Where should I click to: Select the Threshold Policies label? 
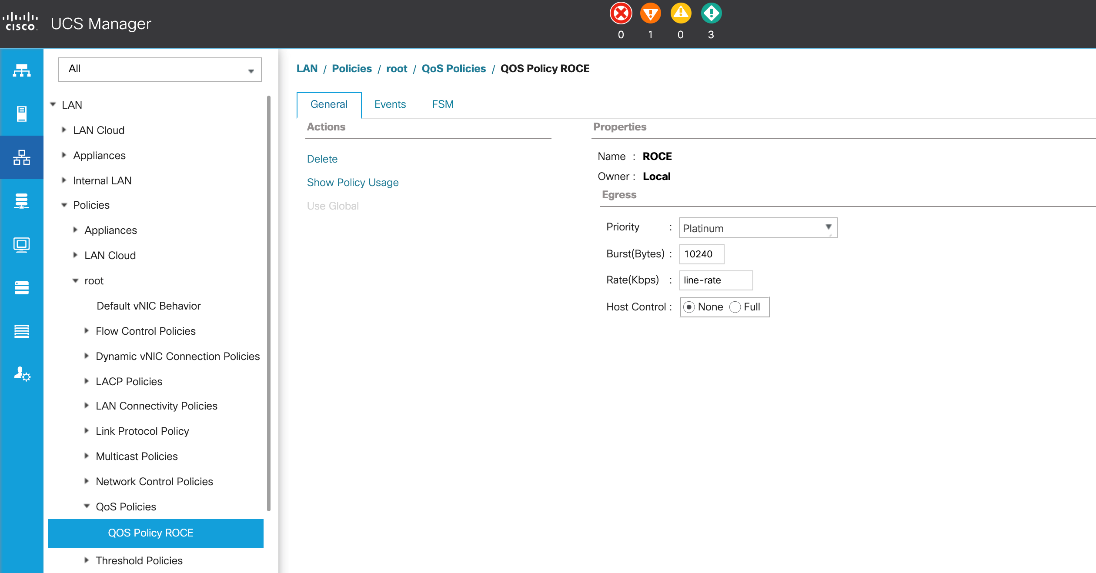[x=139, y=560]
